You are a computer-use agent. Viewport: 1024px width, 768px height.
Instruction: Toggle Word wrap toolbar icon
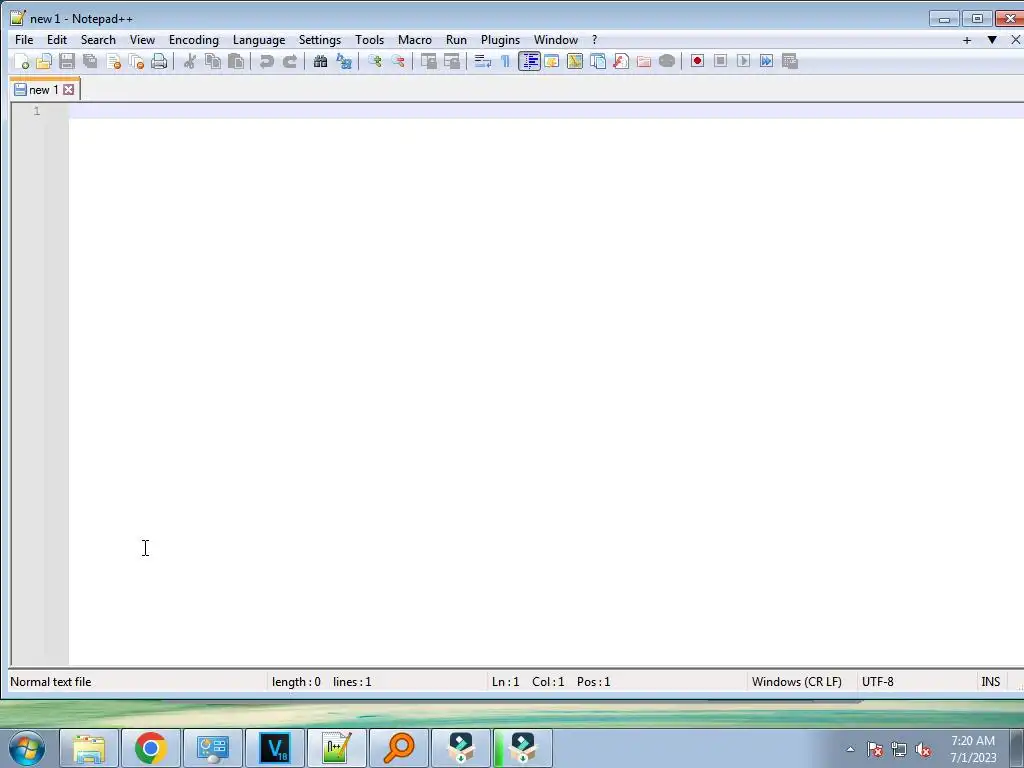(x=483, y=61)
